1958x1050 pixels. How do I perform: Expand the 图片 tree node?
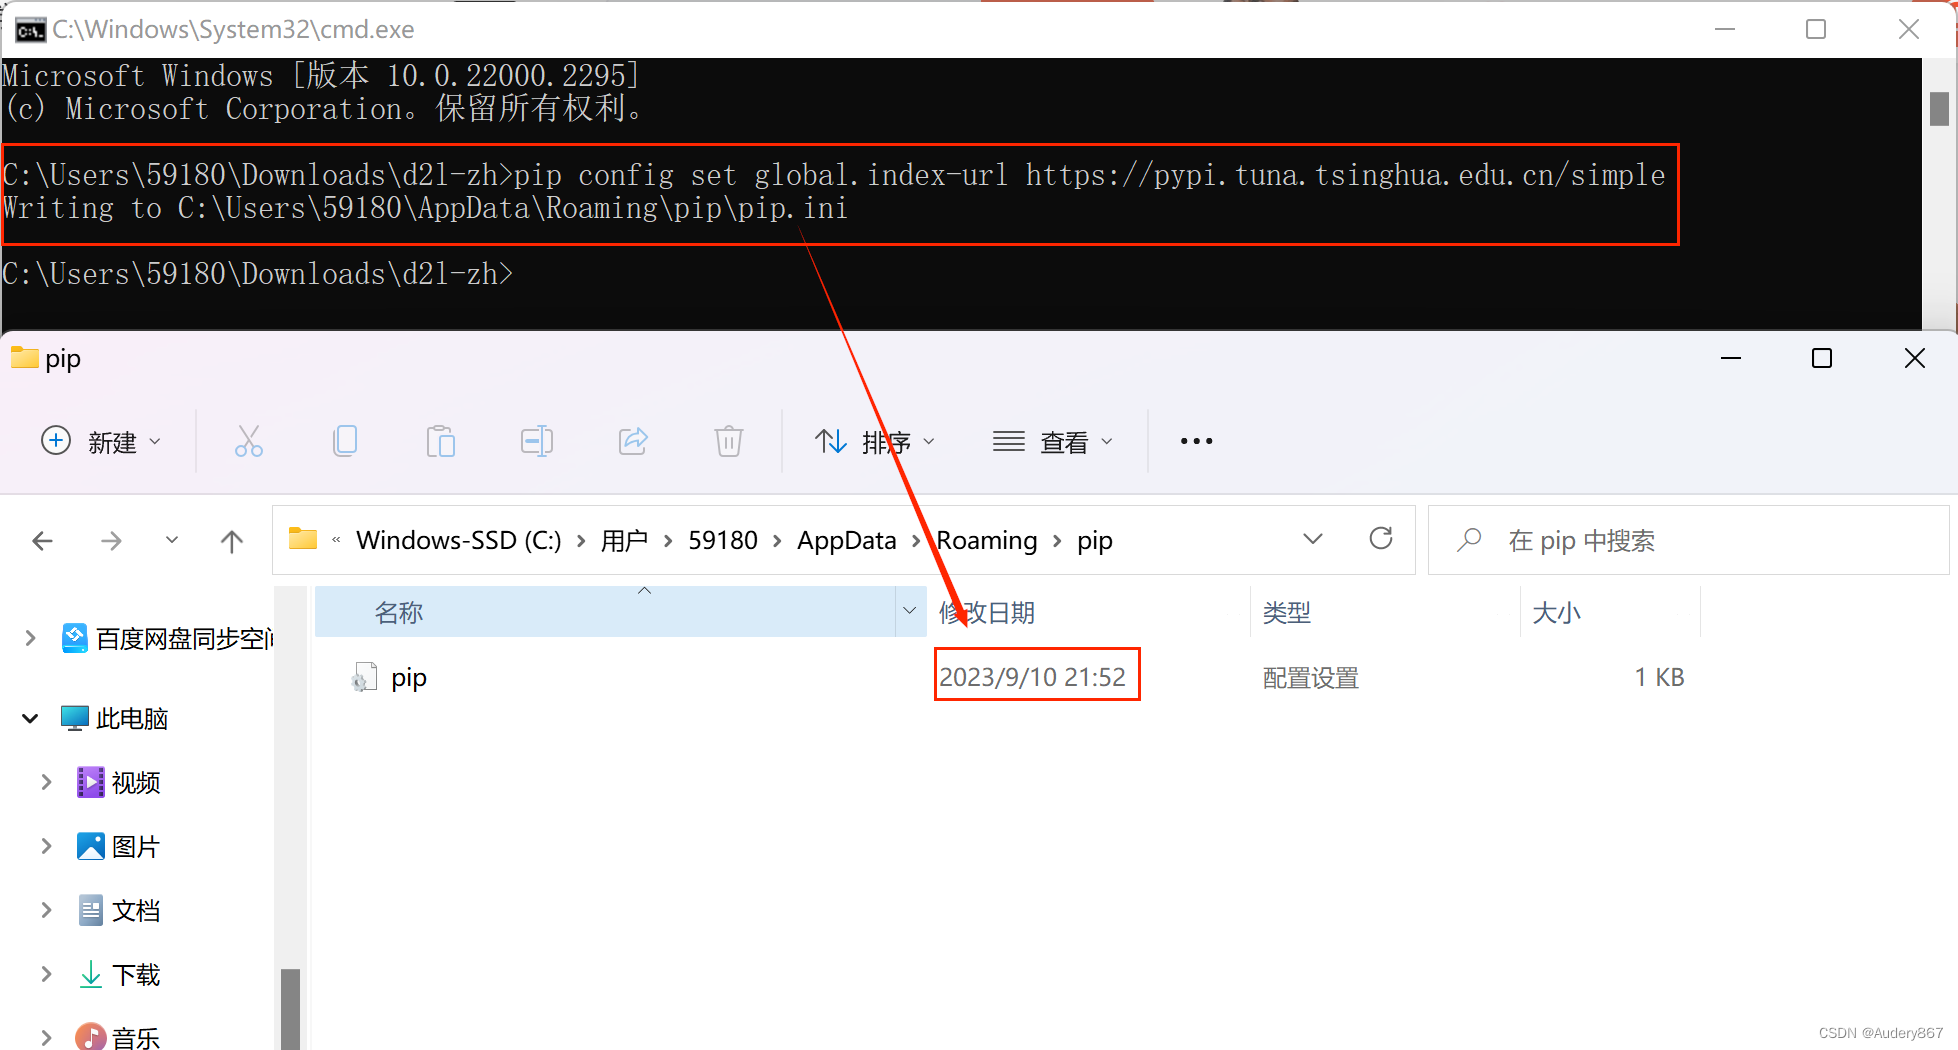coord(46,846)
